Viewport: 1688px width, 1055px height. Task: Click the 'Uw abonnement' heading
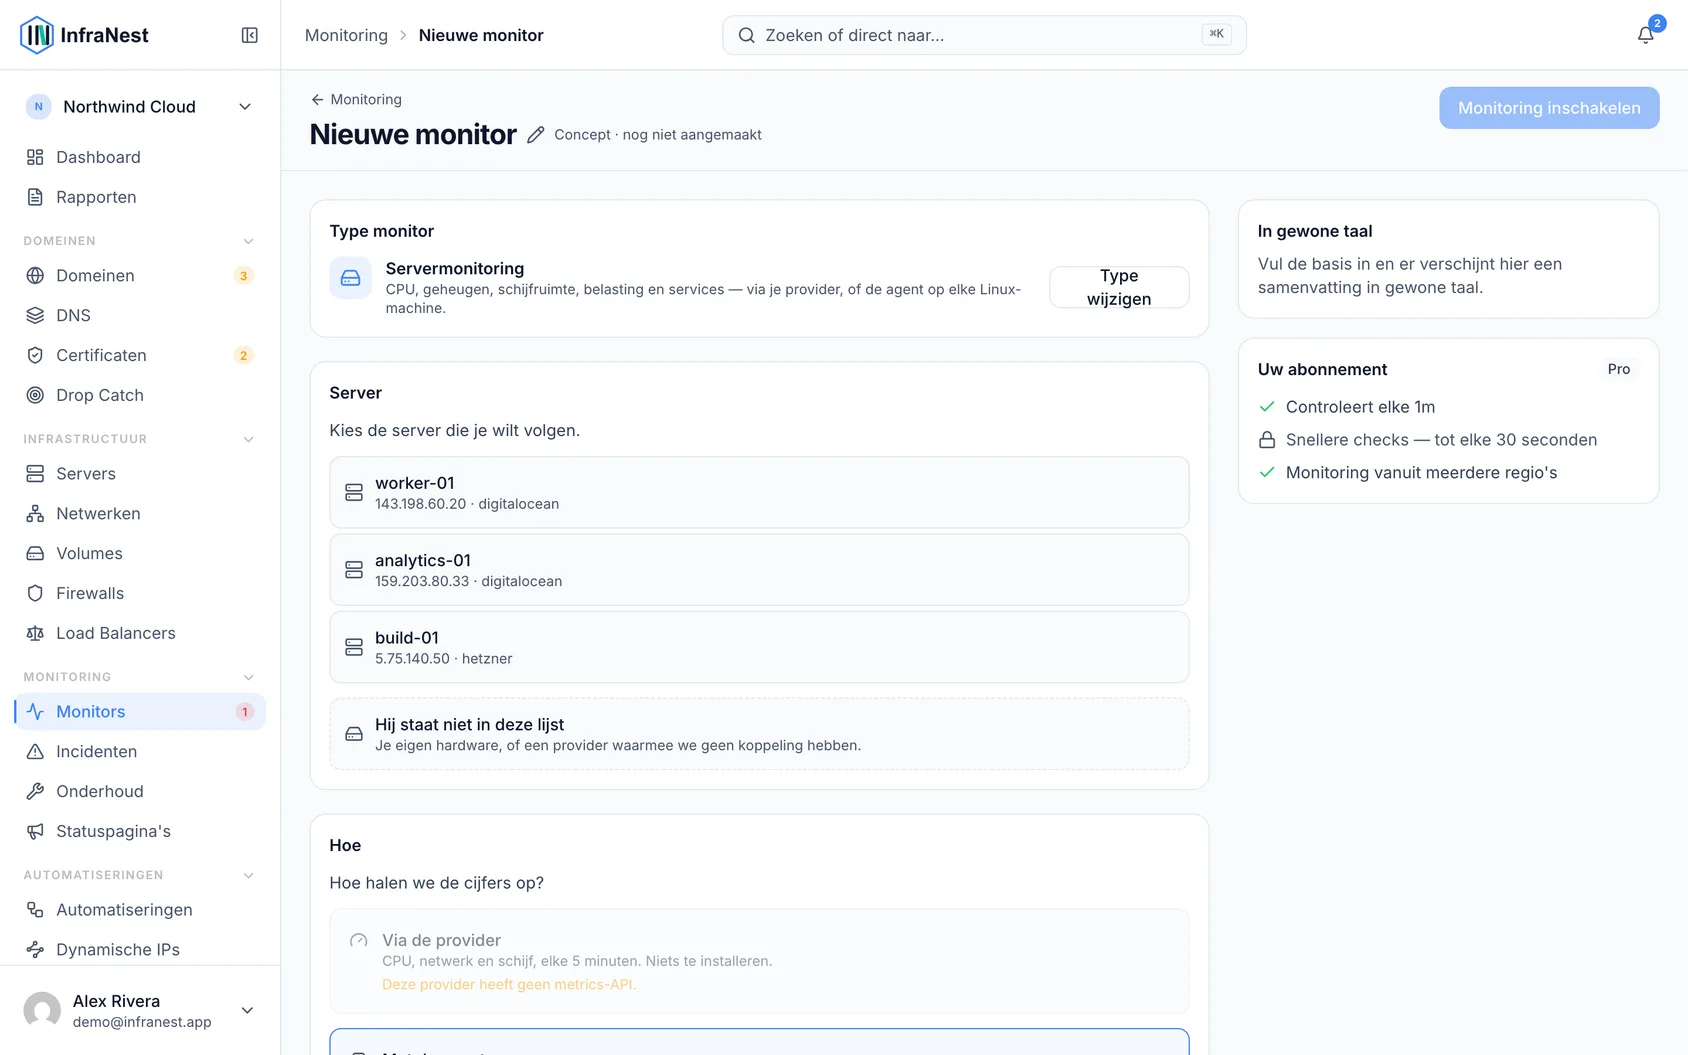(x=1322, y=369)
